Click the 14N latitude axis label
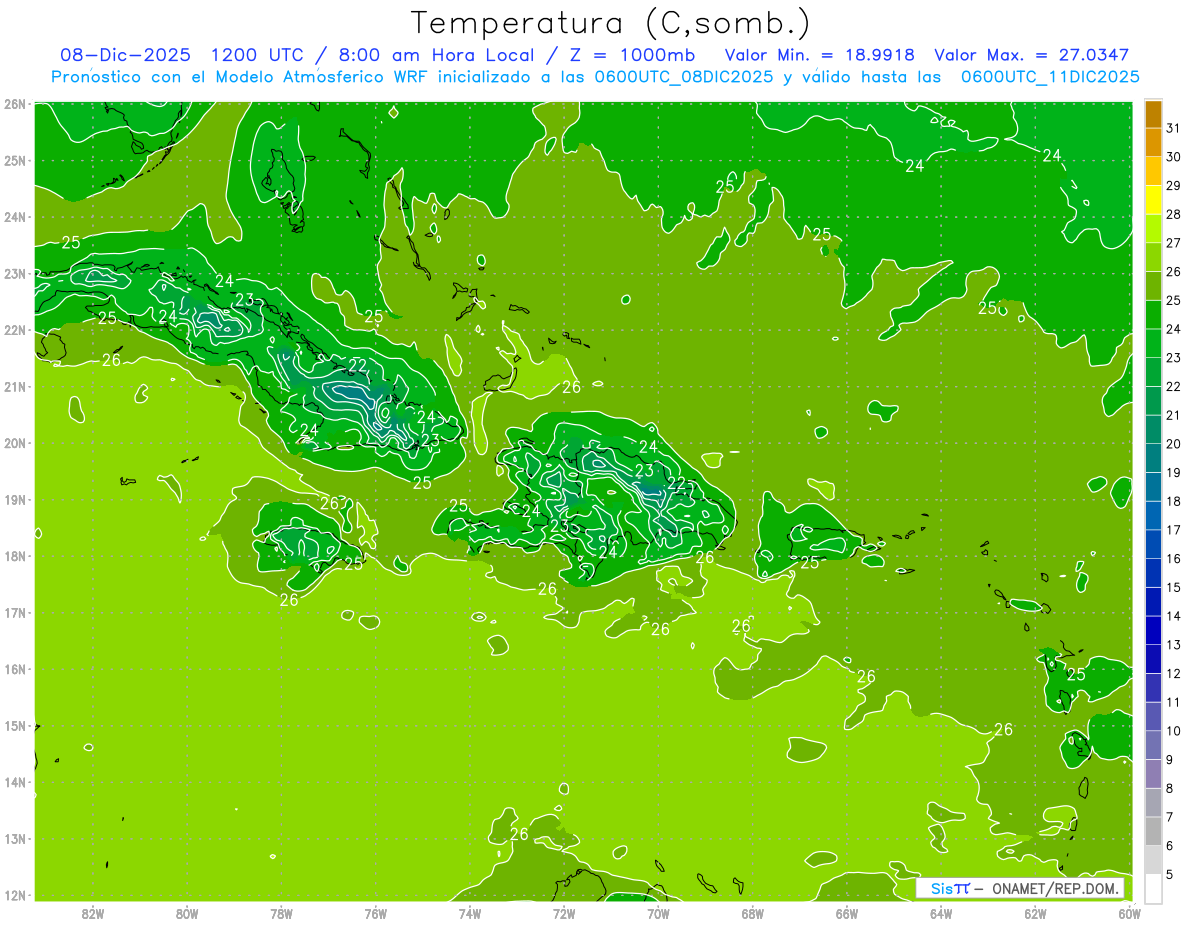 click(x=15, y=782)
